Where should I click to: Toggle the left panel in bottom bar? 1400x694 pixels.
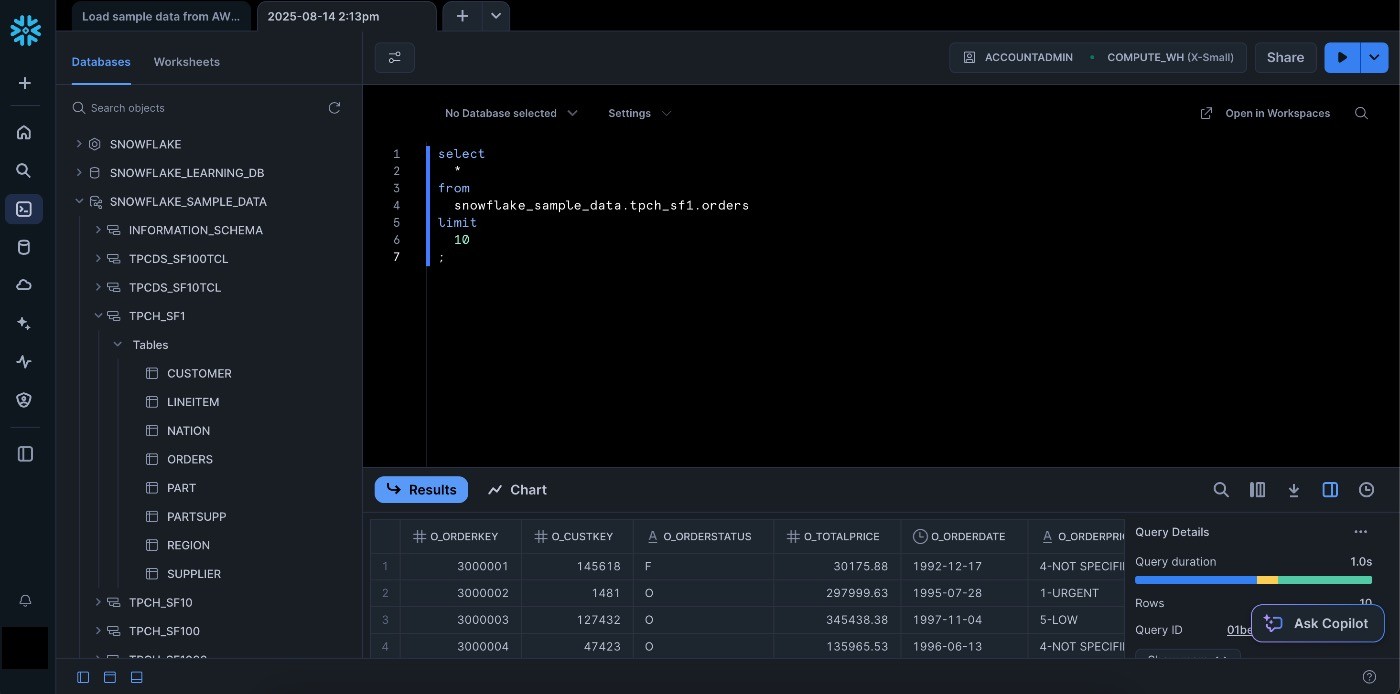point(83,677)
